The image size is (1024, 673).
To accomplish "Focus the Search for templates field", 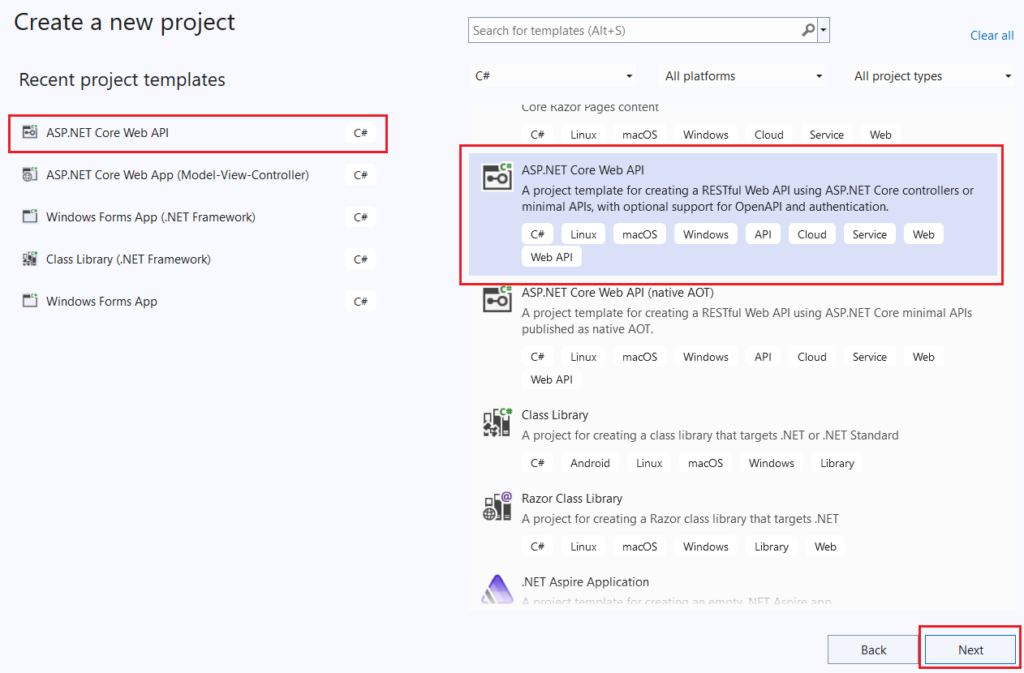I will point(634,30).
